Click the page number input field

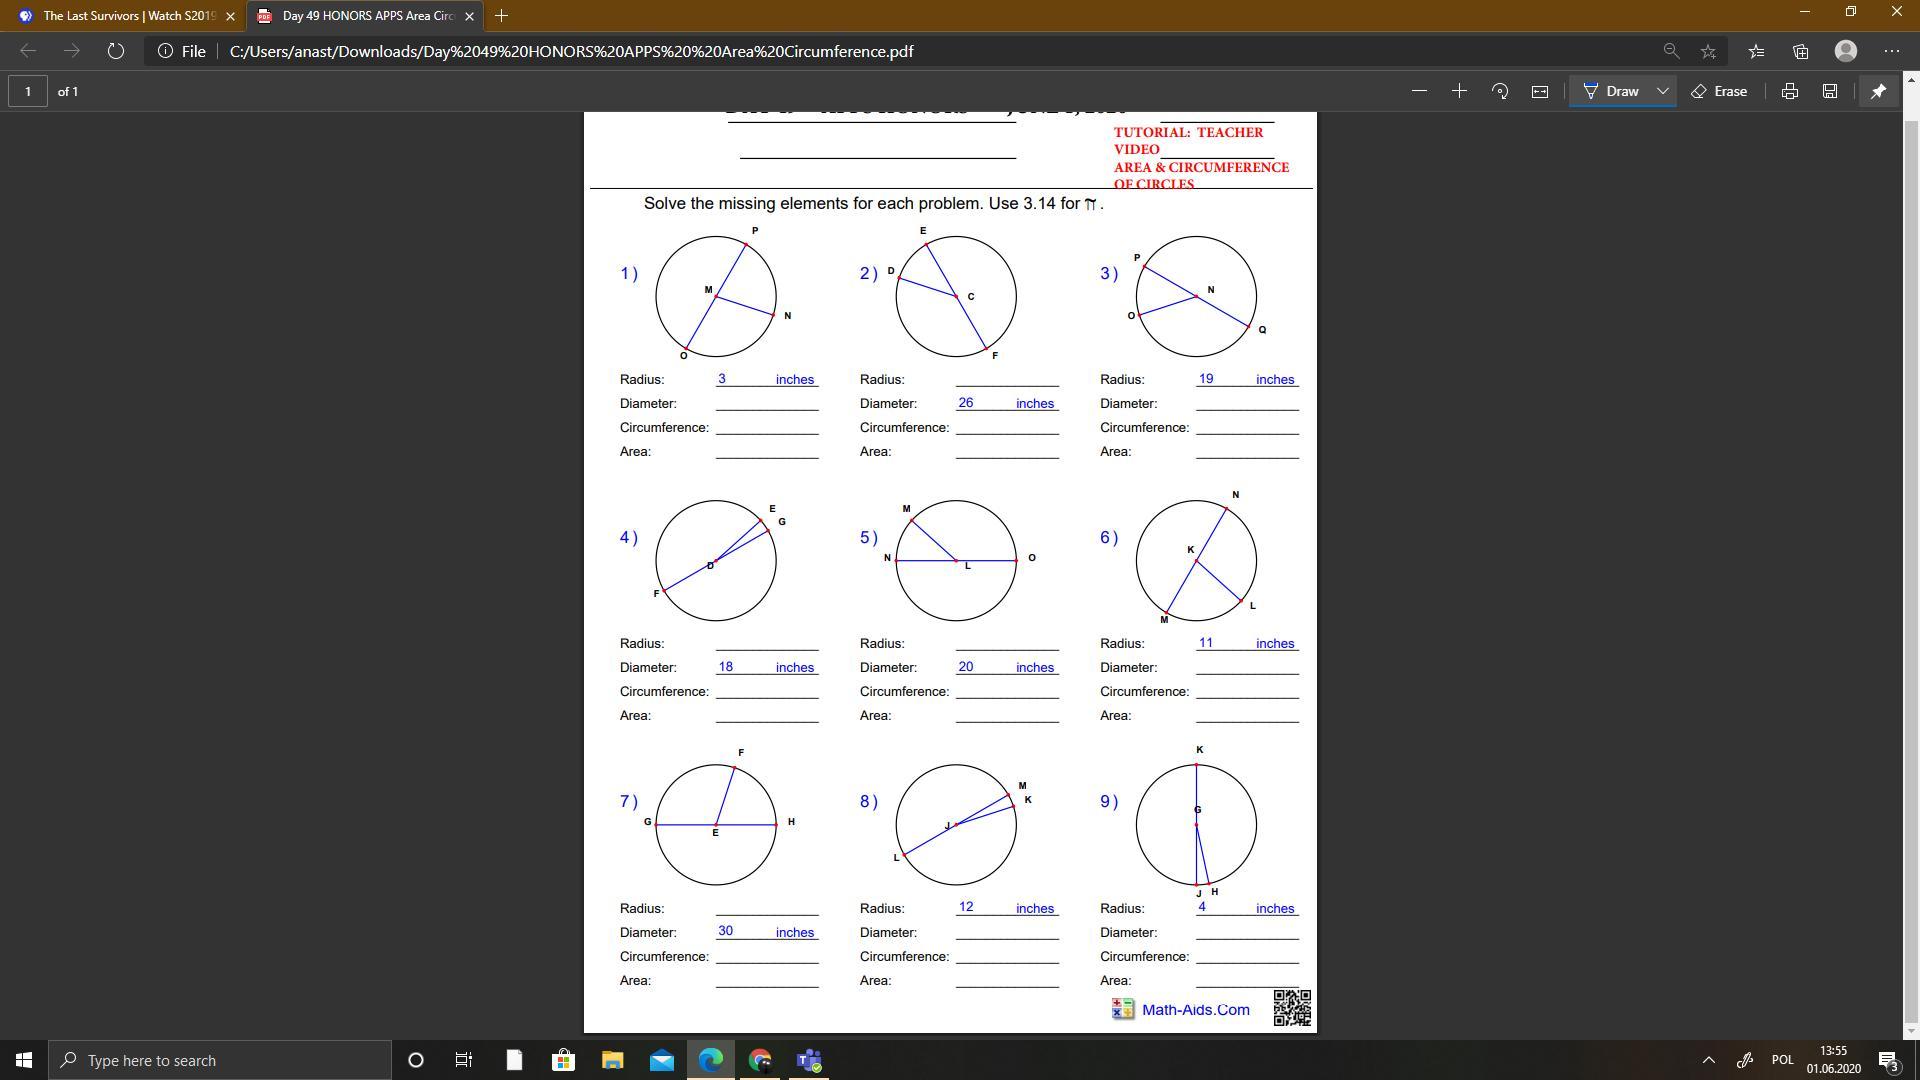click(x=28, y=91)
